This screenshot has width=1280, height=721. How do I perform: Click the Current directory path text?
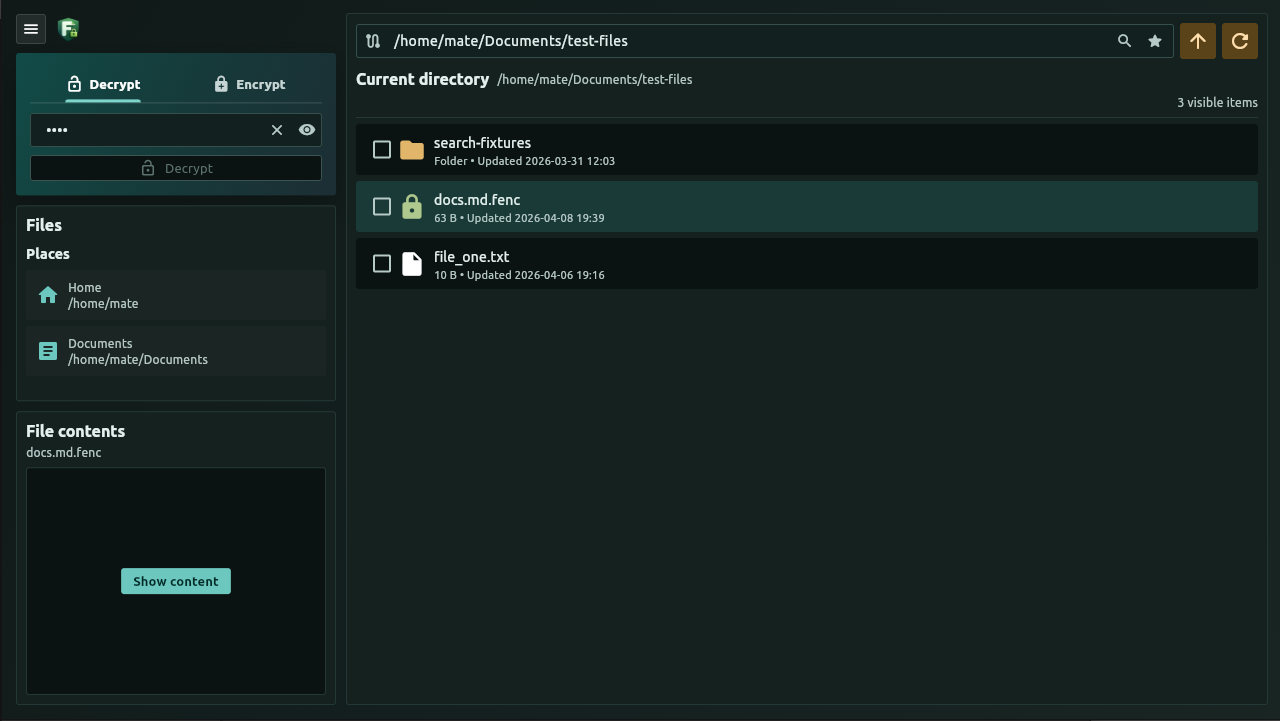[x=595, y=80]
